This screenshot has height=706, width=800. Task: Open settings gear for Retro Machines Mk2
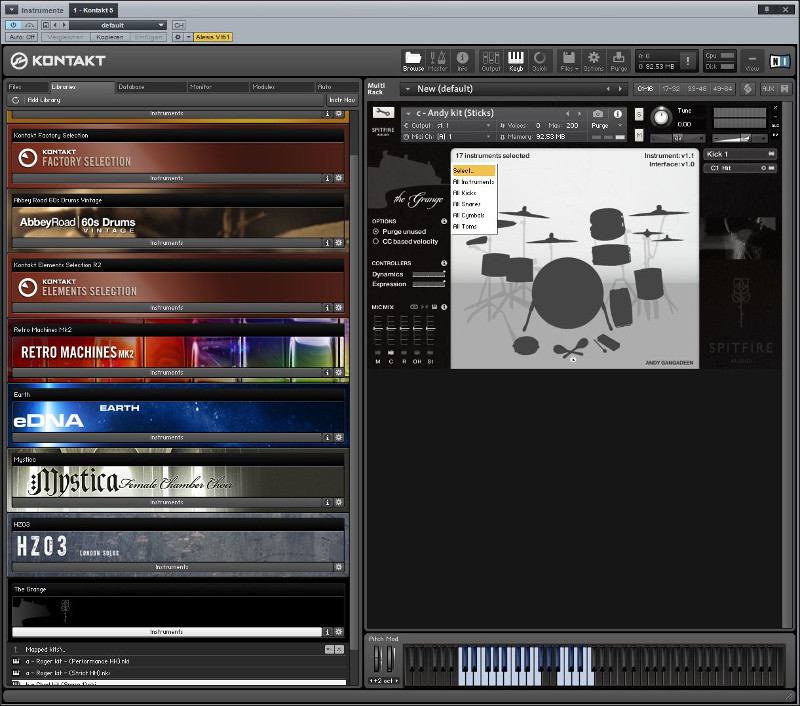(x=339, y=372)
